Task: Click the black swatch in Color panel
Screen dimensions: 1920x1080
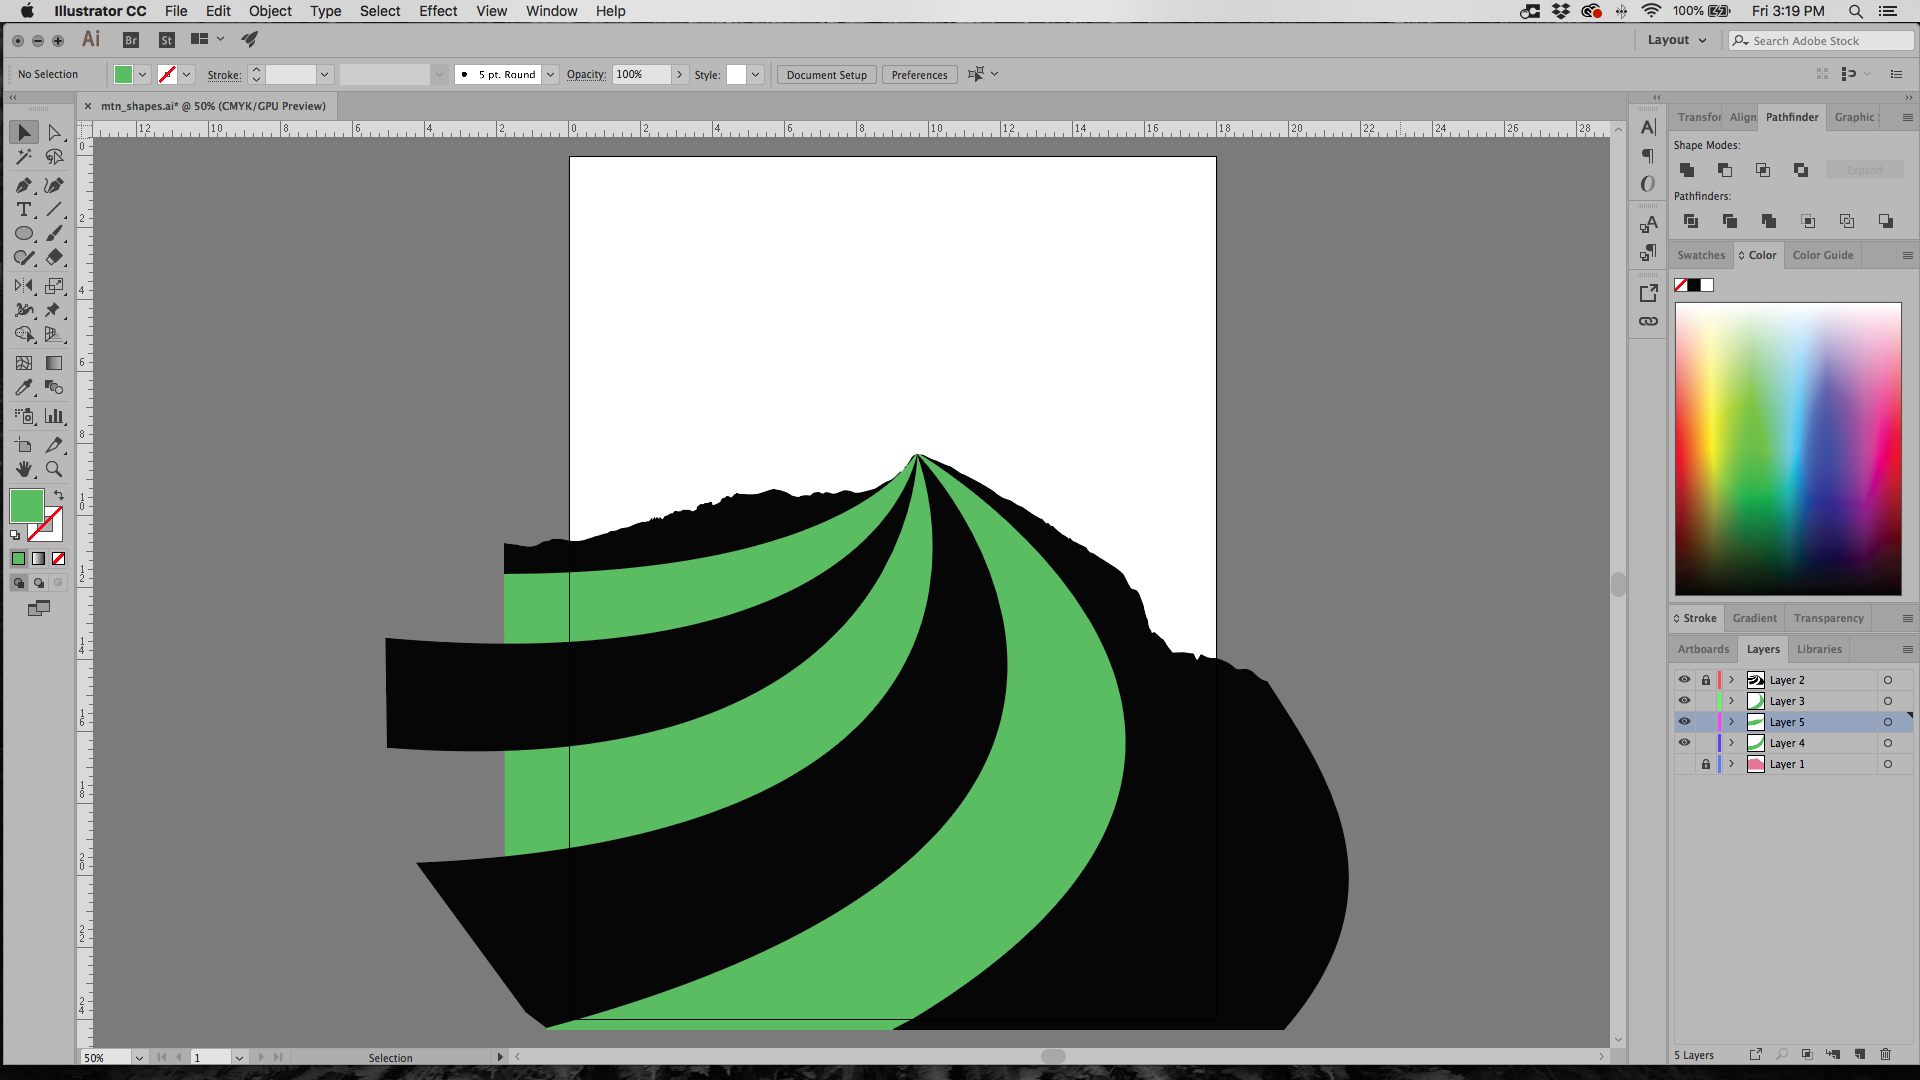Action: [x=1694, y=286]
